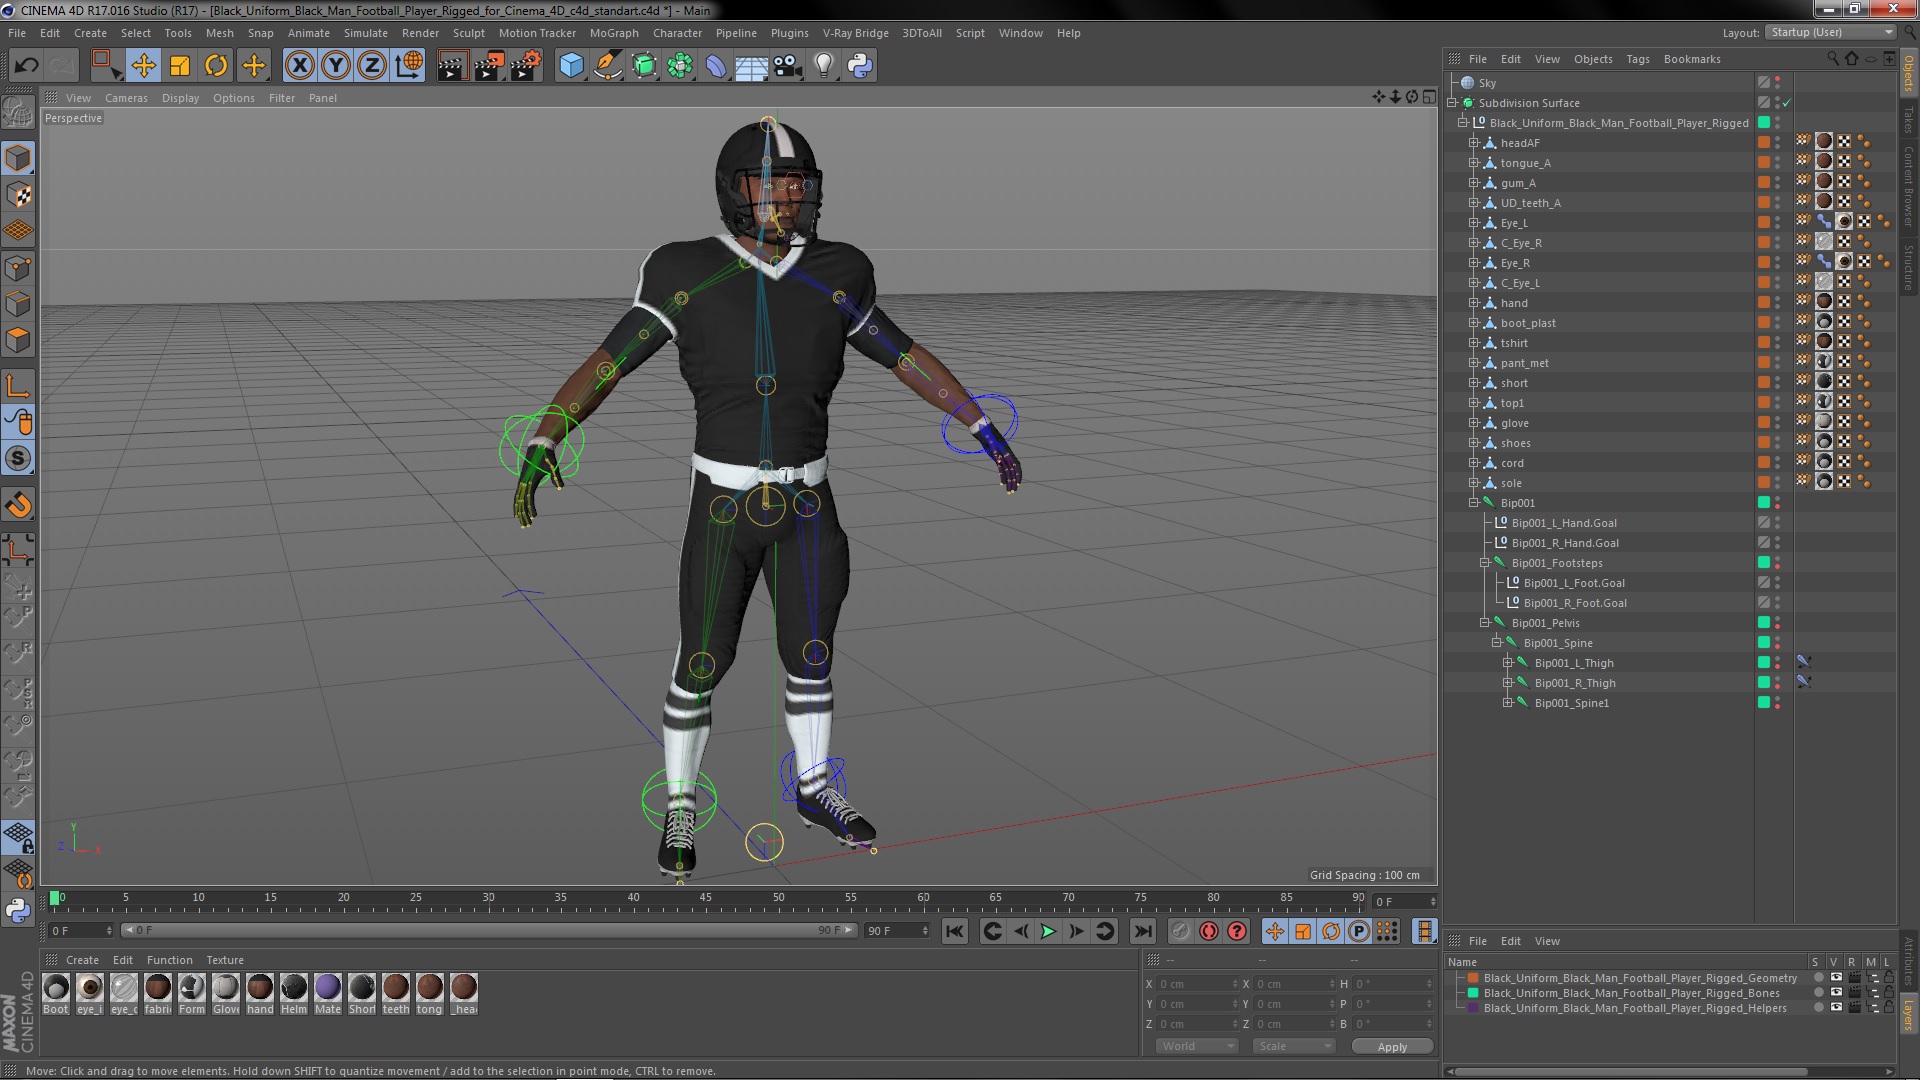The width and height of the screenshot is (1920, 1080).
Task: Toggle Subdivision Surface enable checkmark
Action: point(1786,103)
